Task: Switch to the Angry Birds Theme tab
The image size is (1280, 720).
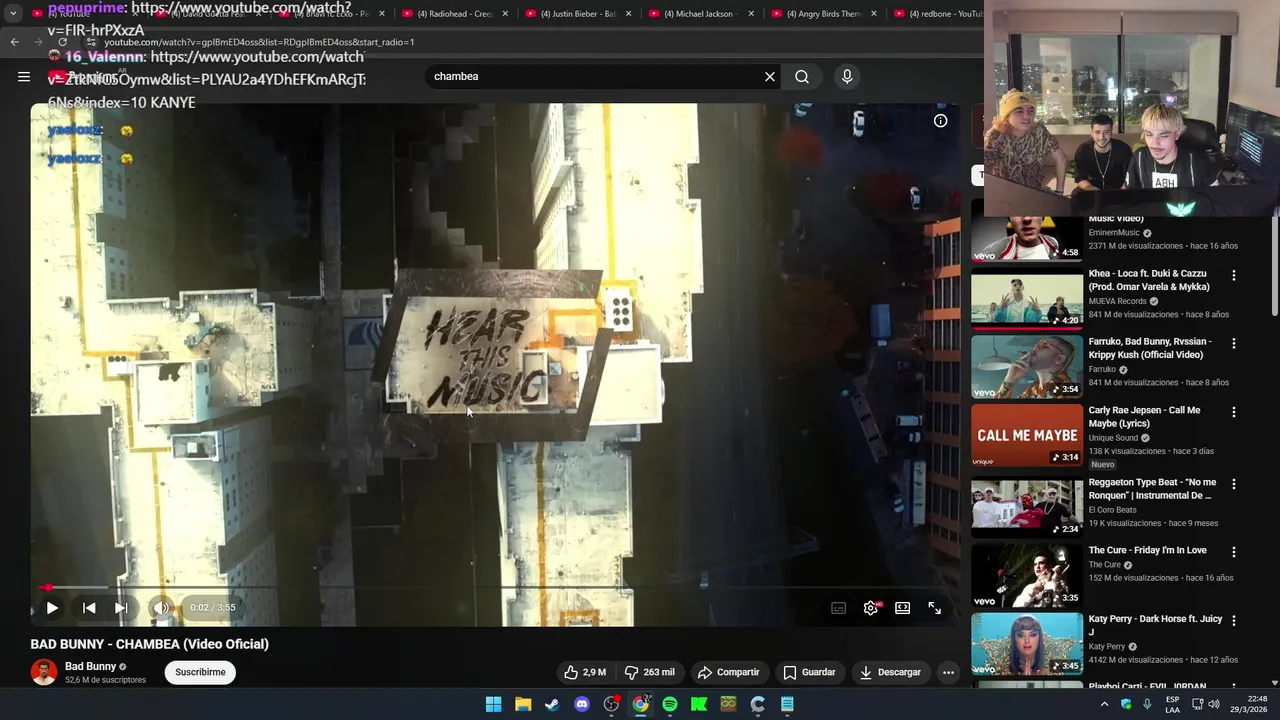Action: click(x=822, y=14)
